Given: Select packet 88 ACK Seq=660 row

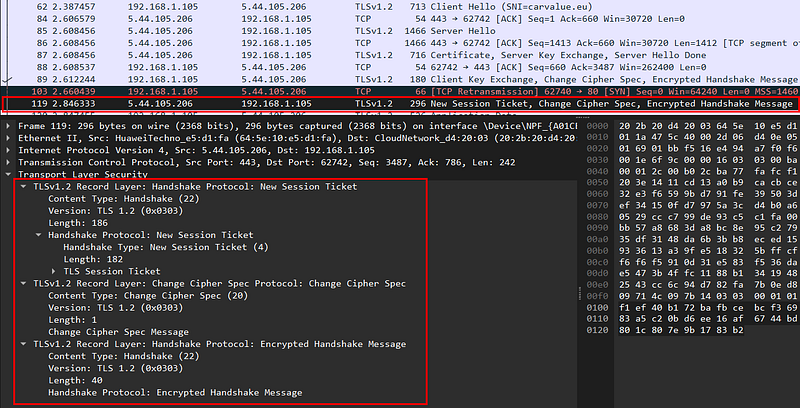Looking at the screenshot, I should (400, 67).
